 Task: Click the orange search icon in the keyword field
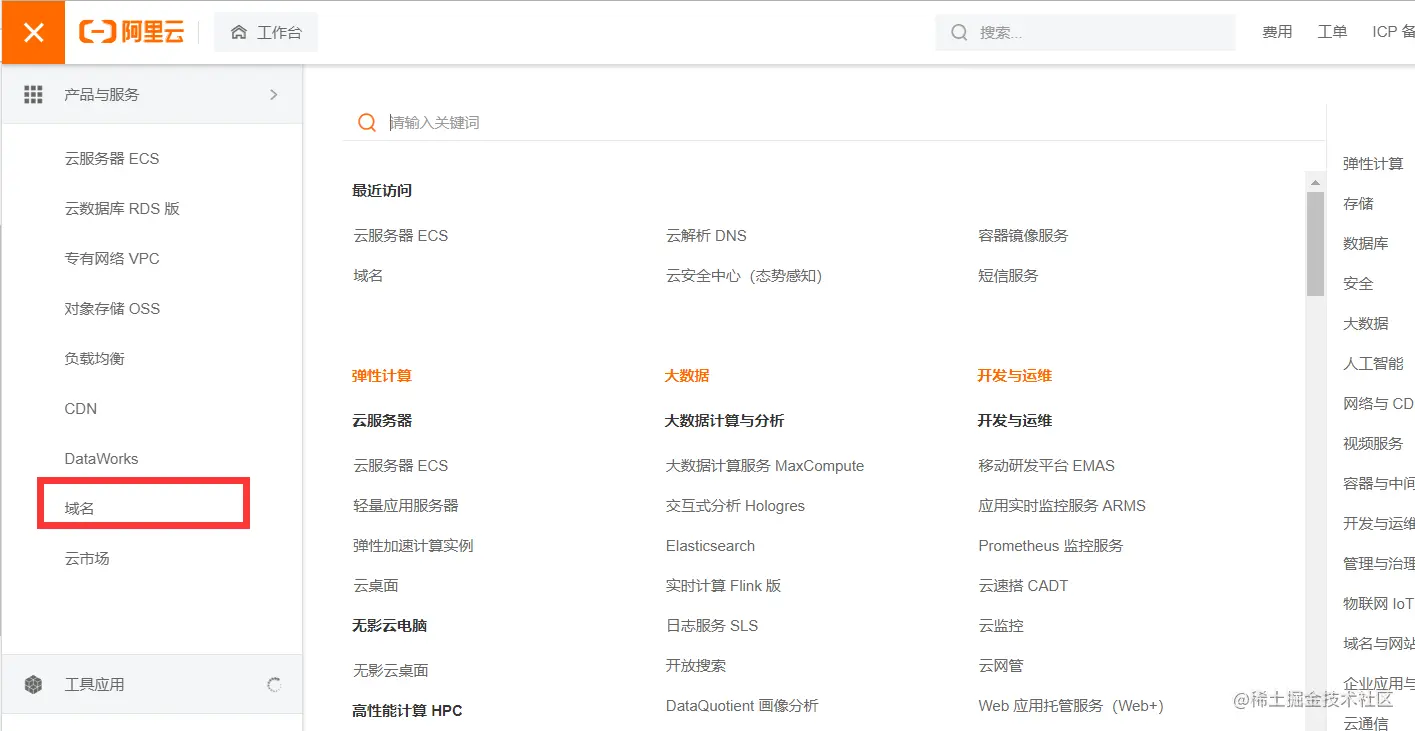pyautogui.click(x=367, y=122)
